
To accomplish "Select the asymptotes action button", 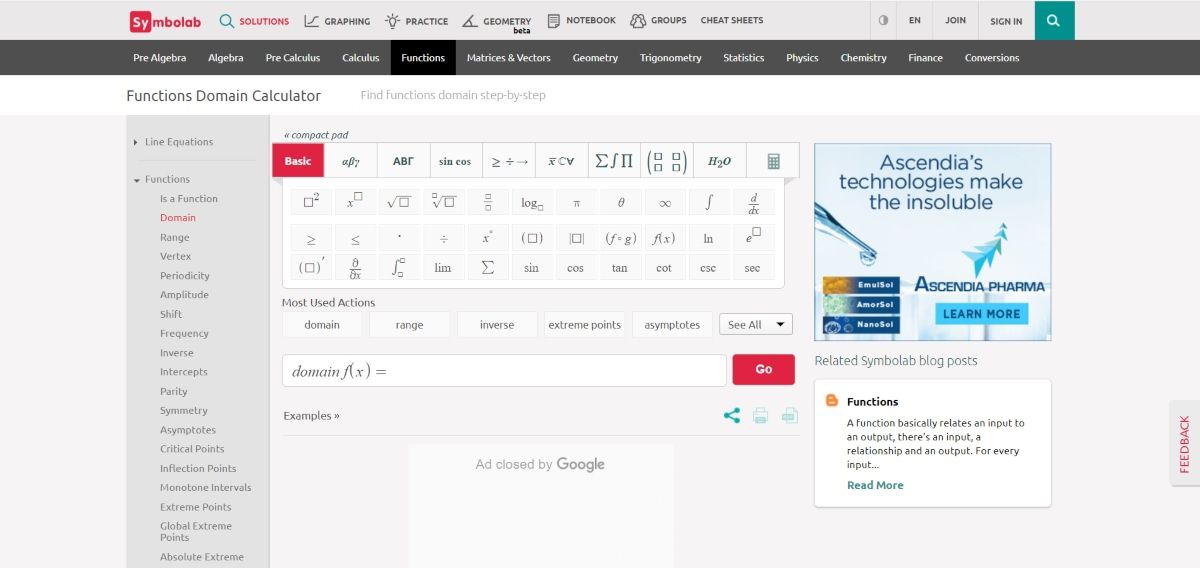I will tap(672, 325).
